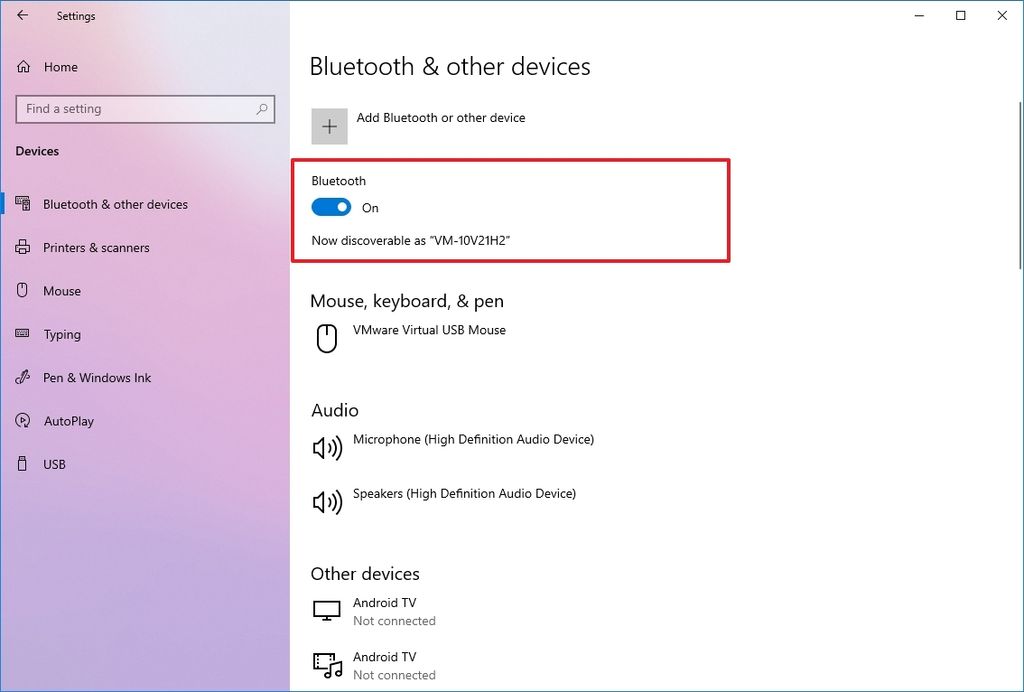
Task: Go back using the arrow button
Action: (22, 16)
